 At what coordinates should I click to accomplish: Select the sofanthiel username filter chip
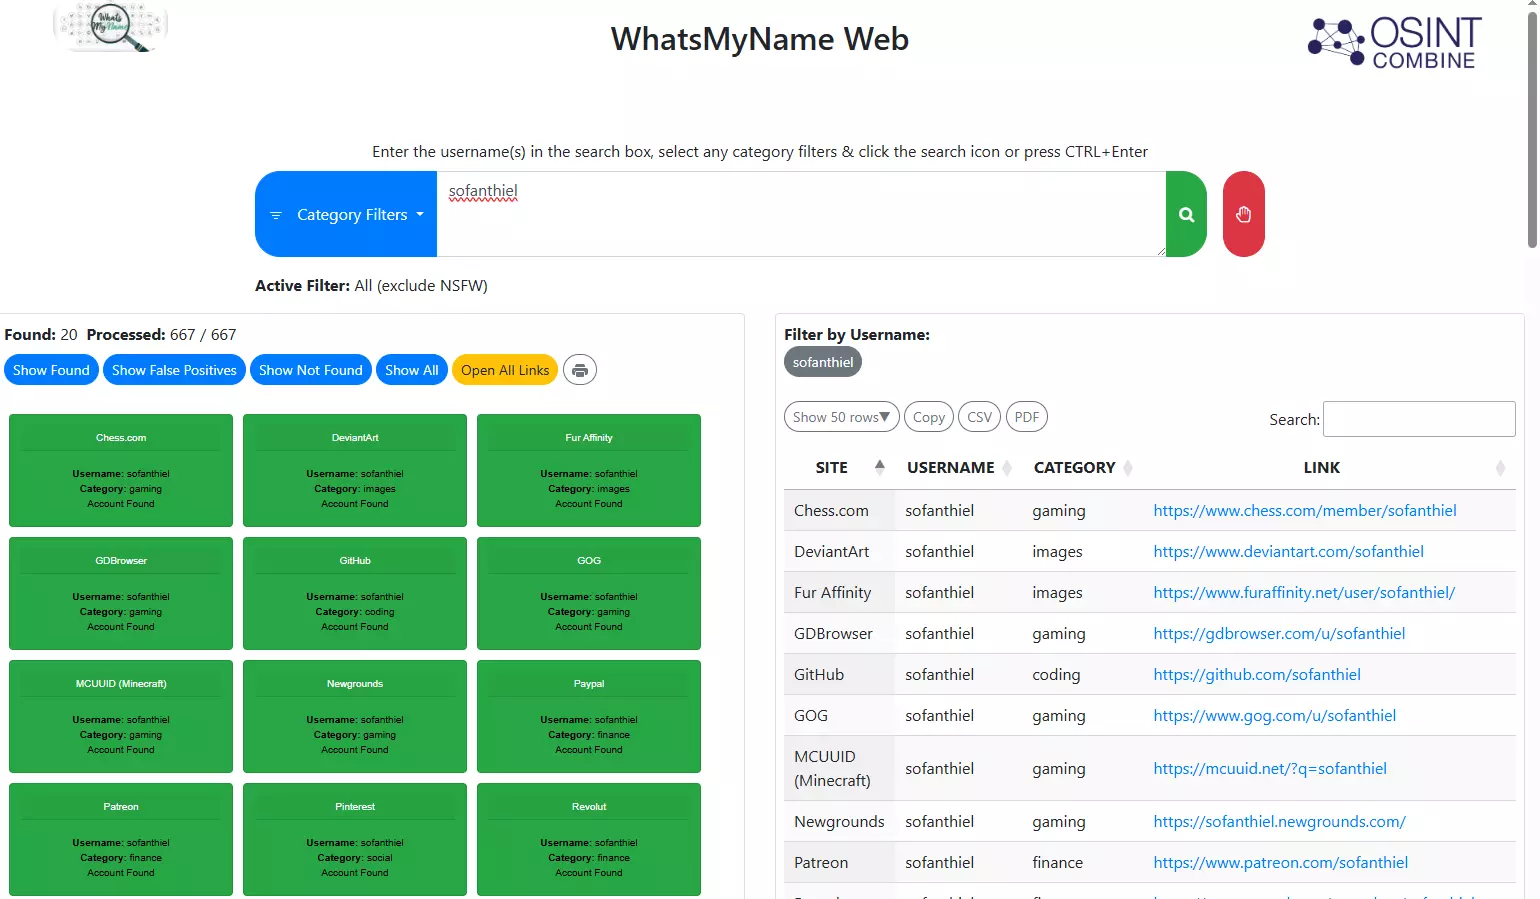pyautogui.click(x=823, y=362)
